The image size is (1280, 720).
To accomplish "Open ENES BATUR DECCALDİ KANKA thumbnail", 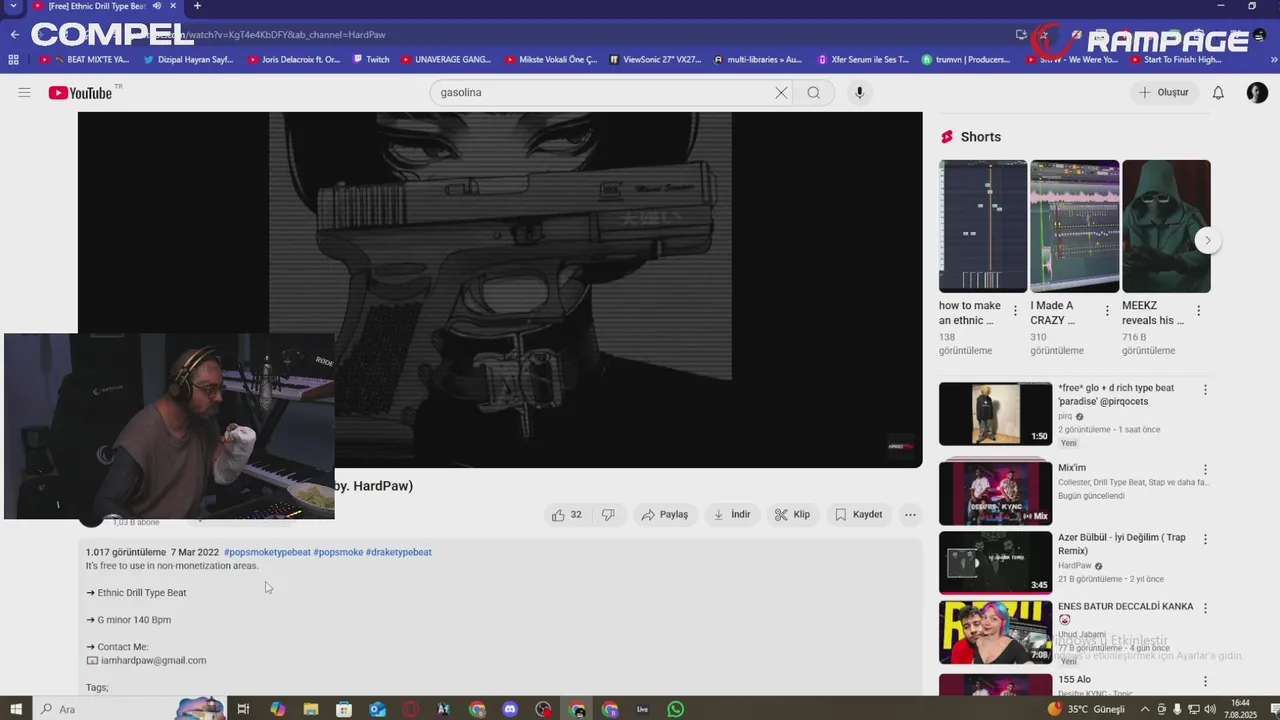I will (x=996, y=632).
